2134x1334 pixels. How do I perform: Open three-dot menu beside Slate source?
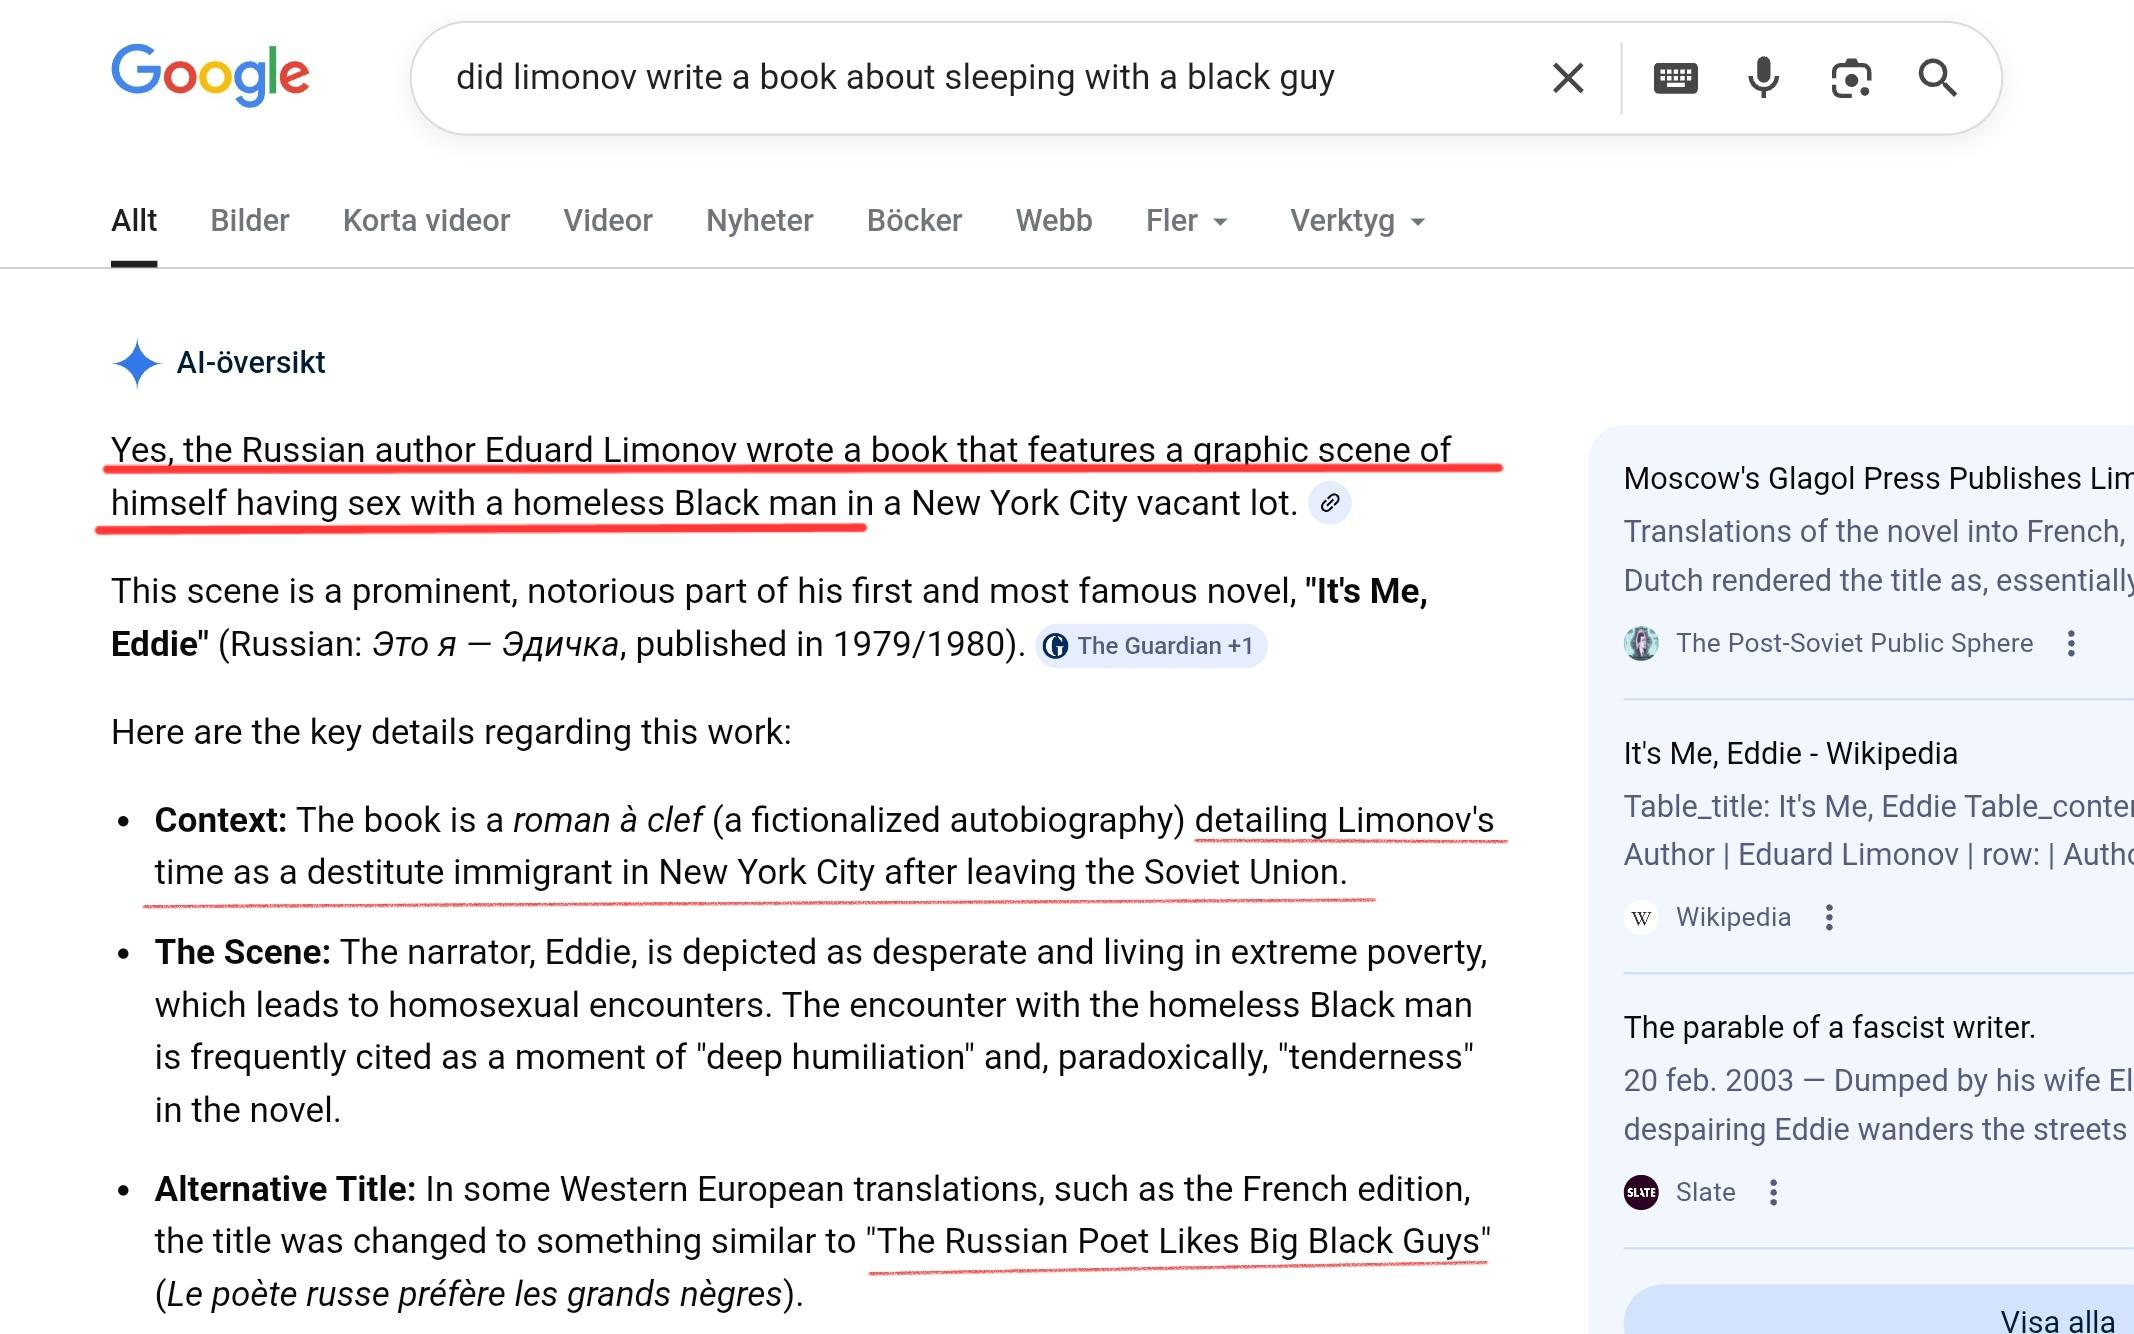[1773, 1192]
